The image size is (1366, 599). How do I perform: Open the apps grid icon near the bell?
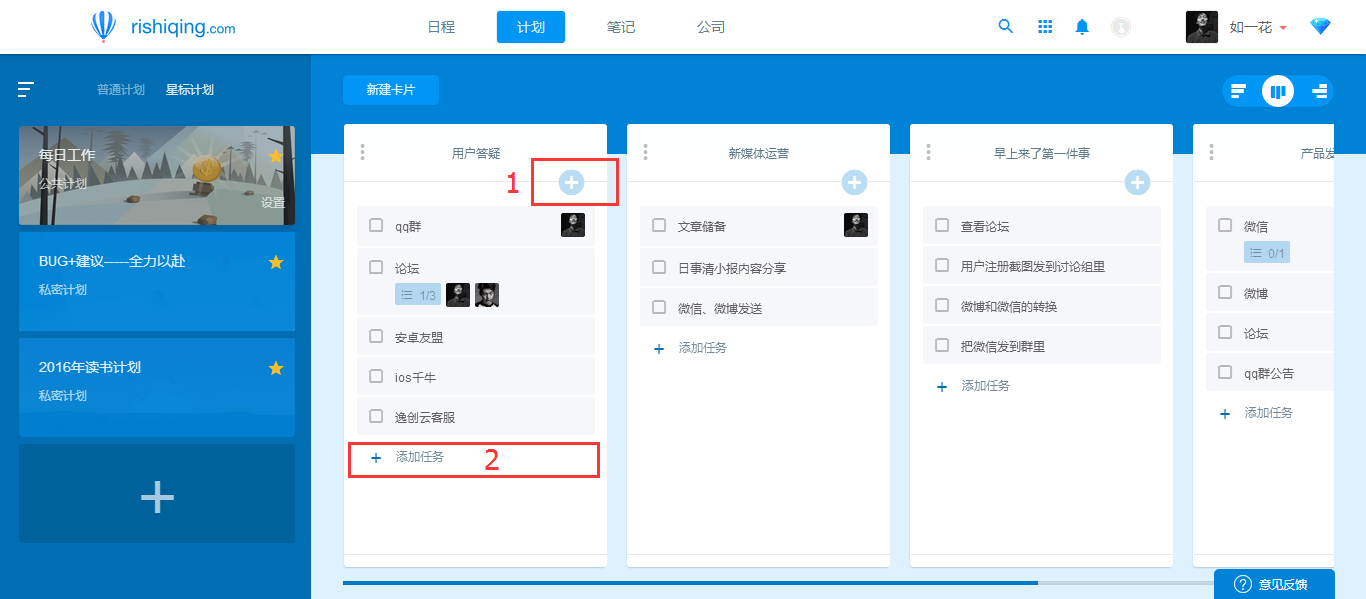pos(1044,27)
